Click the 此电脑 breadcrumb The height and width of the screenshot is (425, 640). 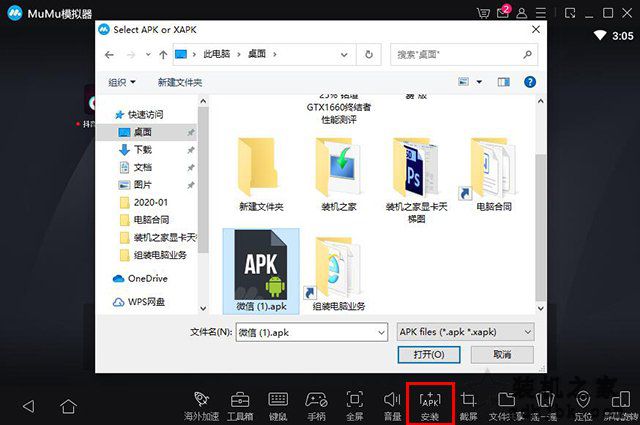[x=216, y=54]
